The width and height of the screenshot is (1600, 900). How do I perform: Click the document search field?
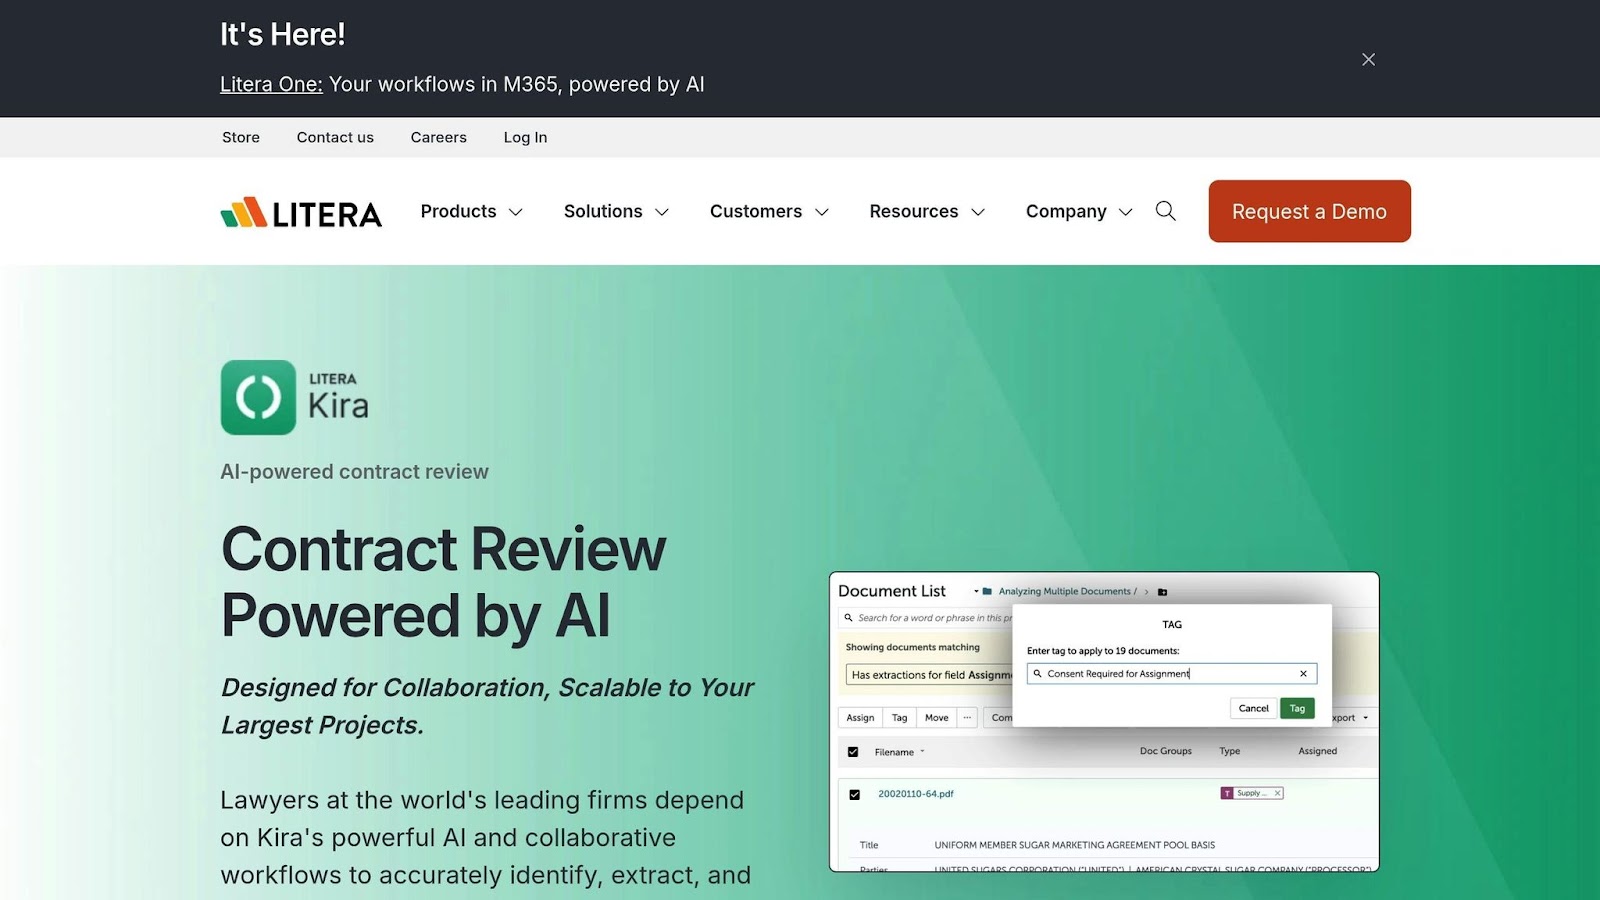coord(927,618)
